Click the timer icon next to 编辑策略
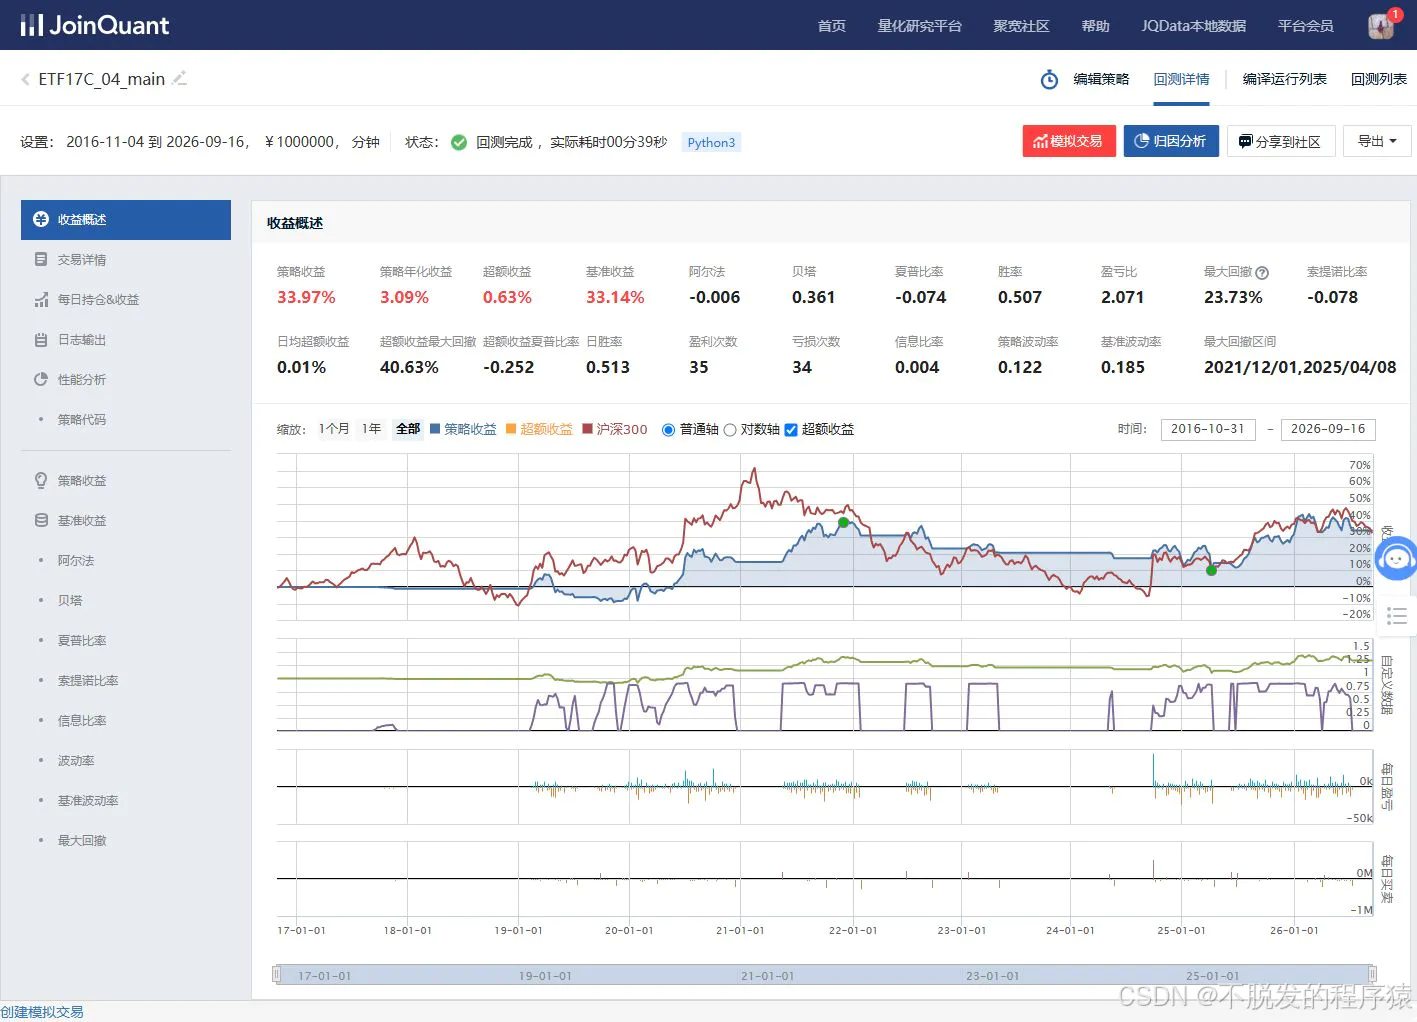 click(1049, 79)
